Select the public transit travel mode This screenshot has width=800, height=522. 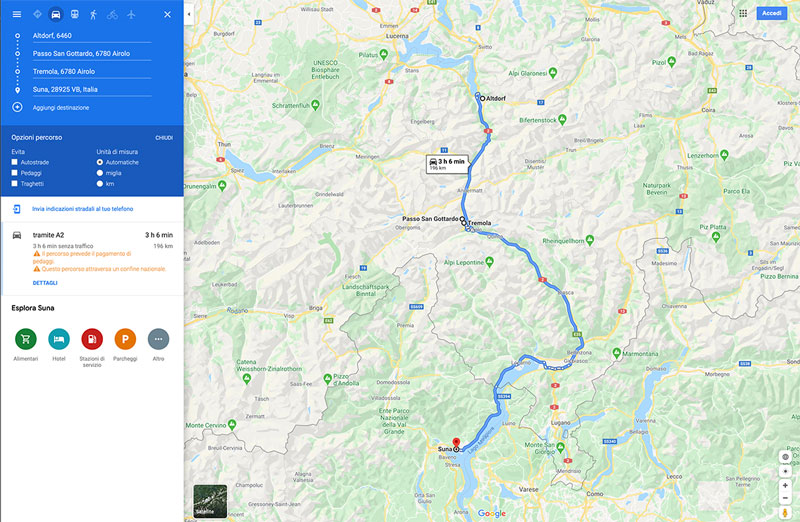[74, 14]
